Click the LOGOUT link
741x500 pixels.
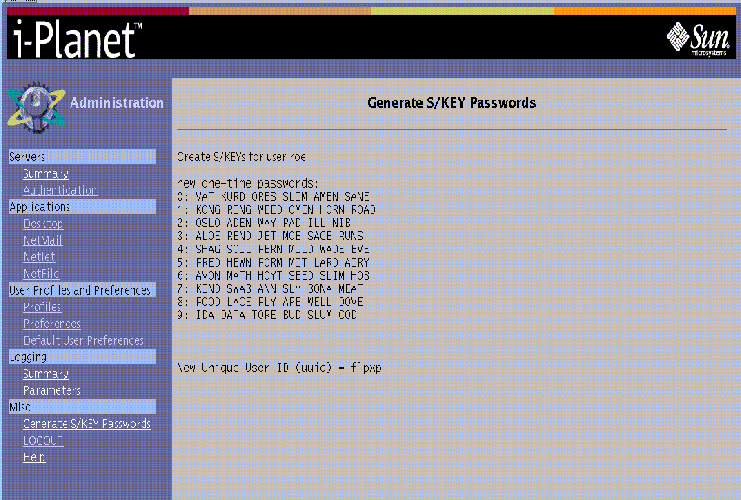tap(43, 440)
